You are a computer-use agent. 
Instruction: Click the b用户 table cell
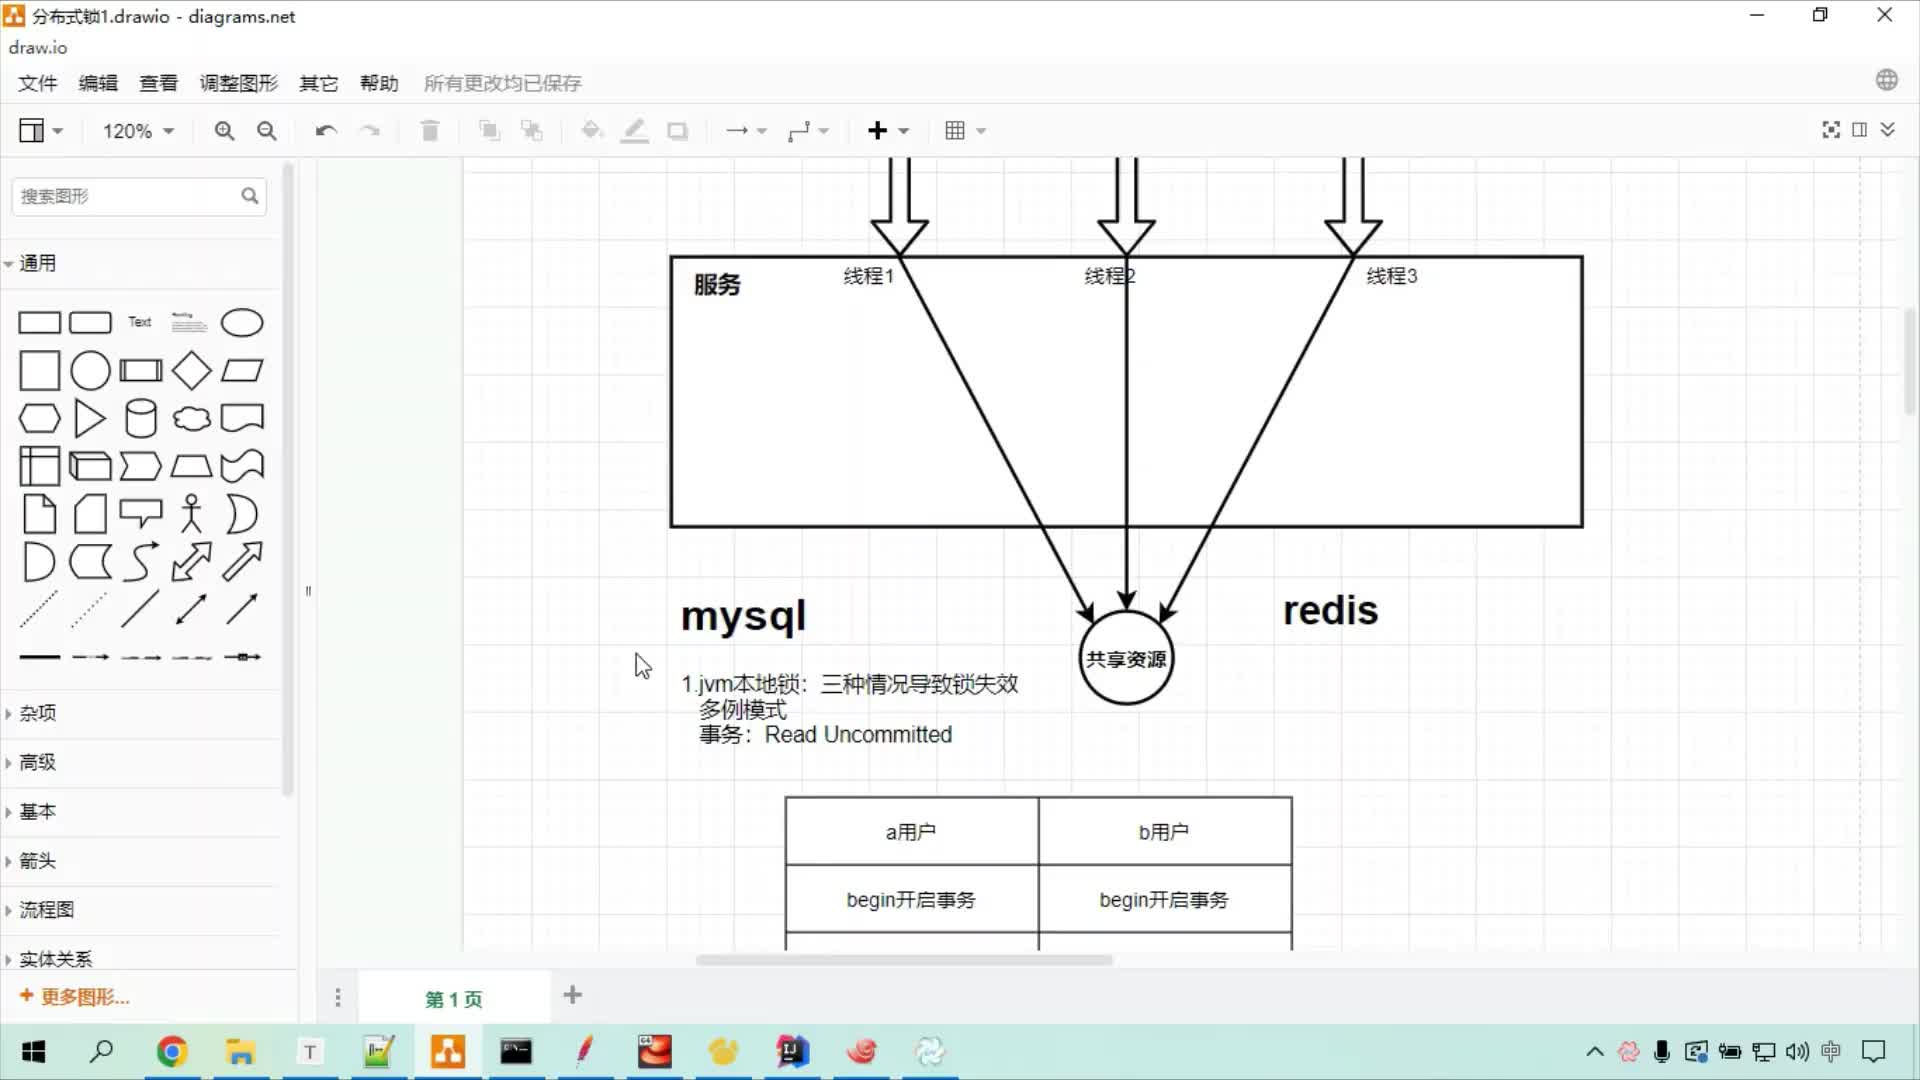click(1165, 832)
